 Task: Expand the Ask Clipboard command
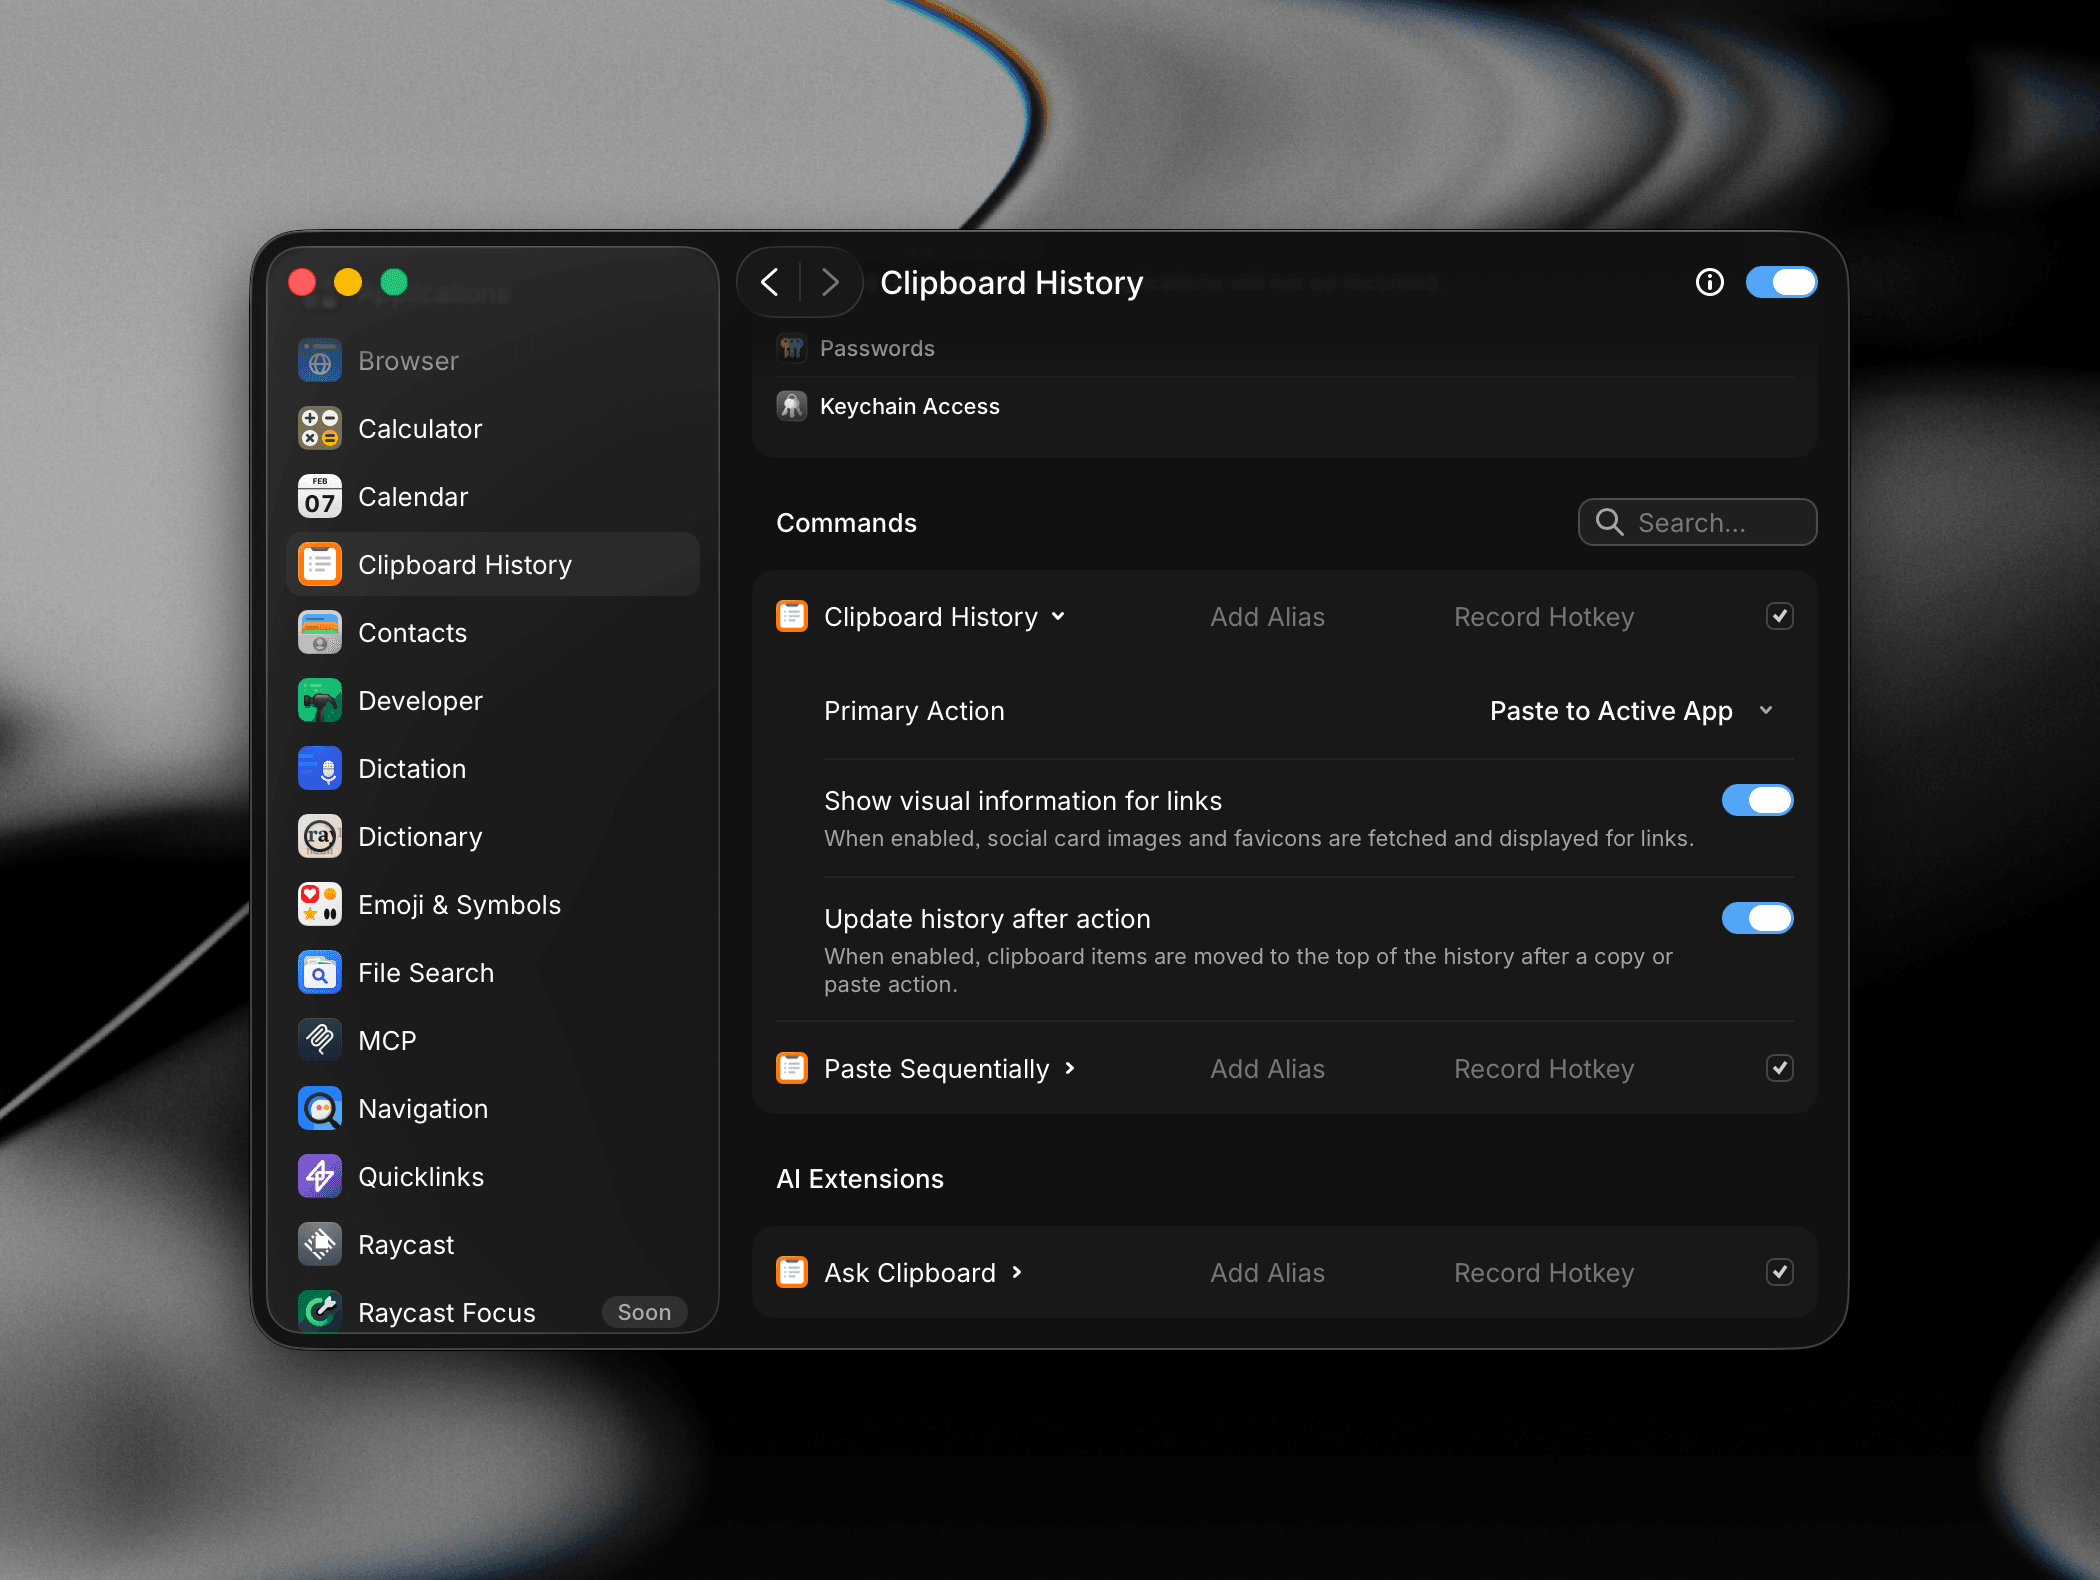(x=1017, y=1273)
